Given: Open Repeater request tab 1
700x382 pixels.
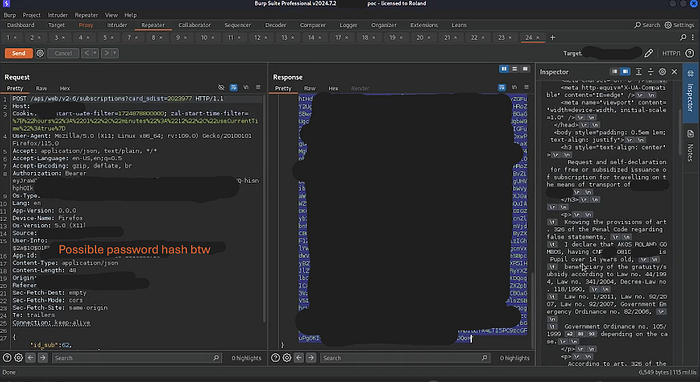Looking at the screenshot, I should pyautogui.click(x=8, y=37).
